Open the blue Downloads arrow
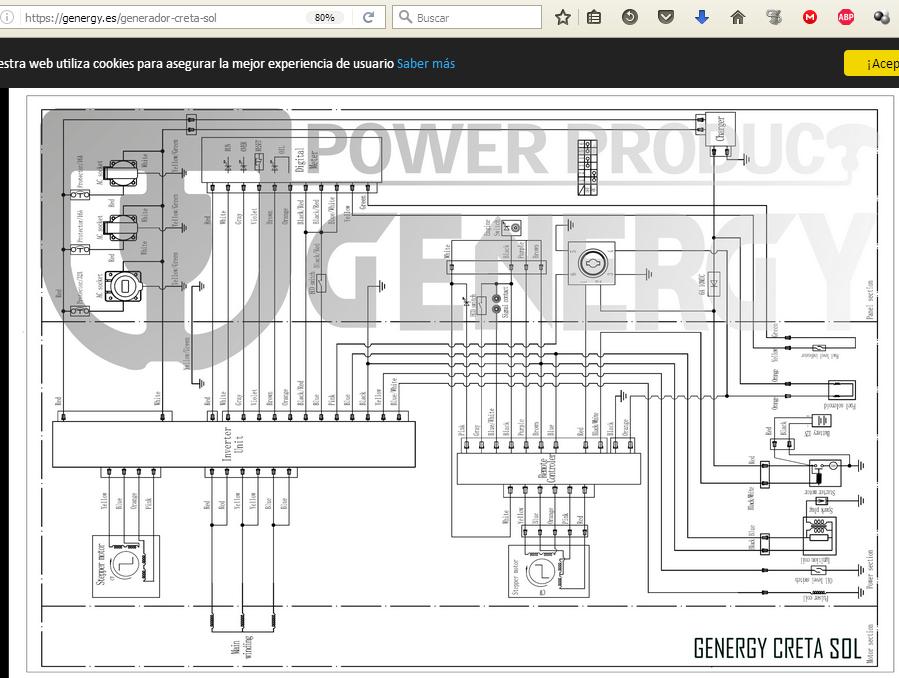Screen dimensions: 899x678 [x=702, y=18]
